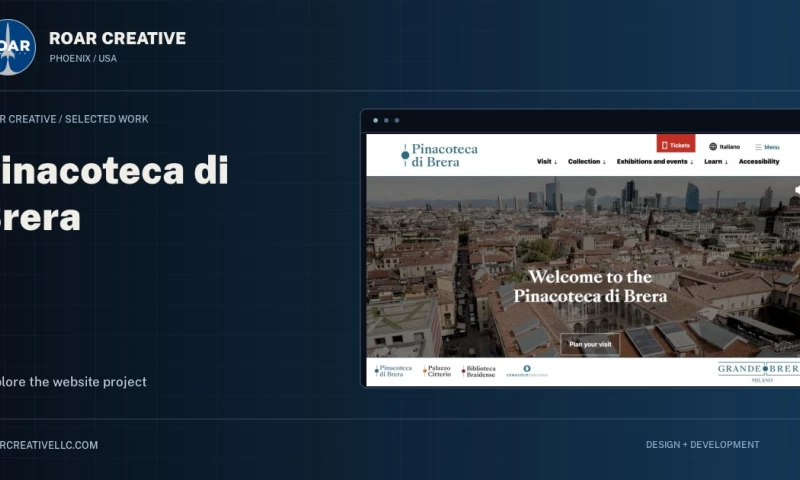Expand the Collection dropdown

(587, 162)
